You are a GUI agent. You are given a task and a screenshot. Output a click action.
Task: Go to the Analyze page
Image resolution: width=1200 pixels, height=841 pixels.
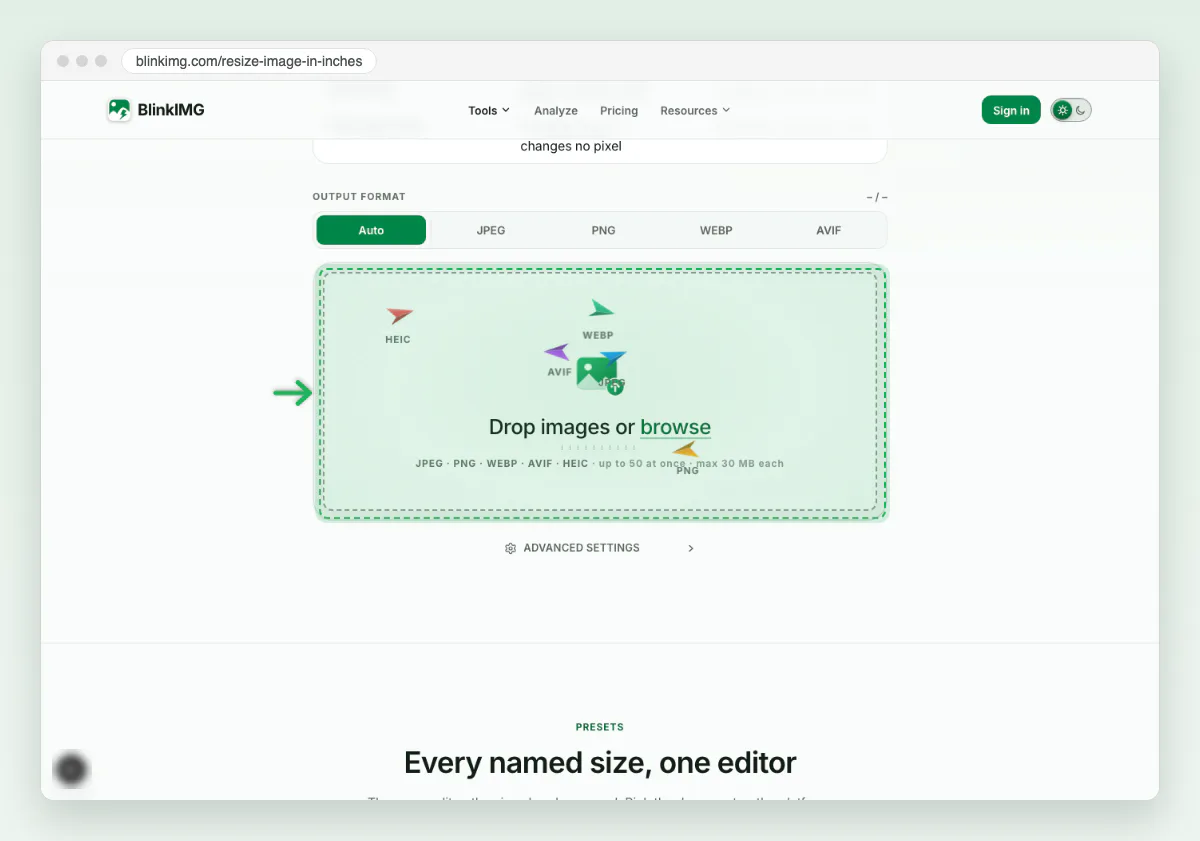(x=556, y=111)
